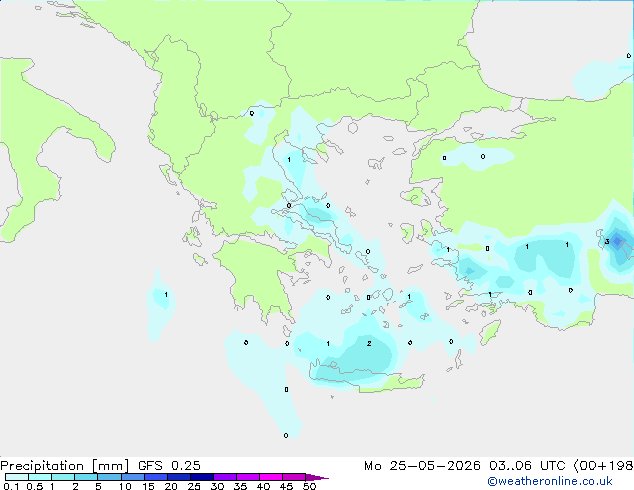634x490 pixels.
Task: Click the 'GFS 0.25' model label
Action: pyautogui.click(x=169, y=466)
